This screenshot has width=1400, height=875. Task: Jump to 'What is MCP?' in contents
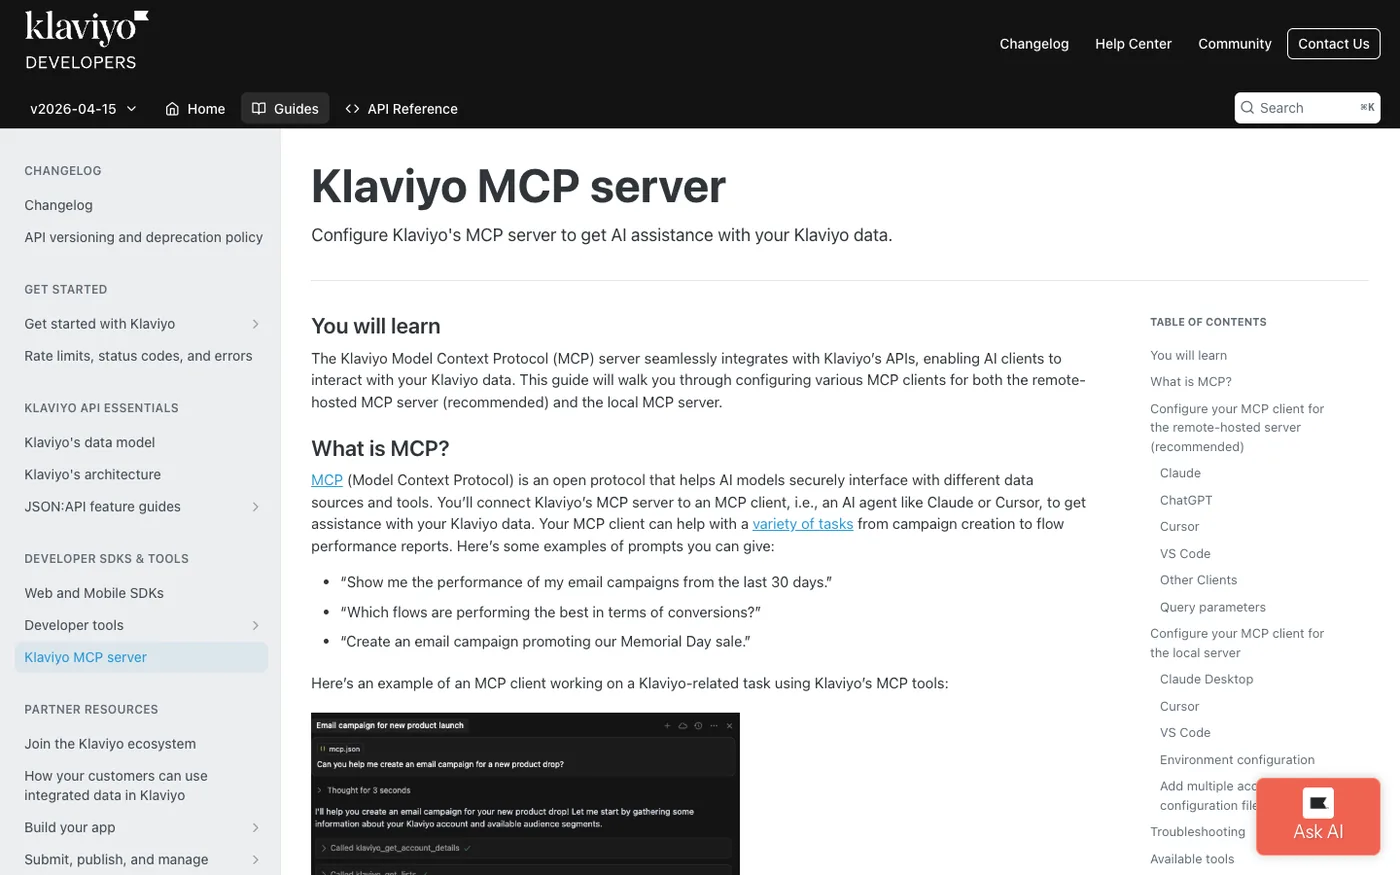[1191, 382]
